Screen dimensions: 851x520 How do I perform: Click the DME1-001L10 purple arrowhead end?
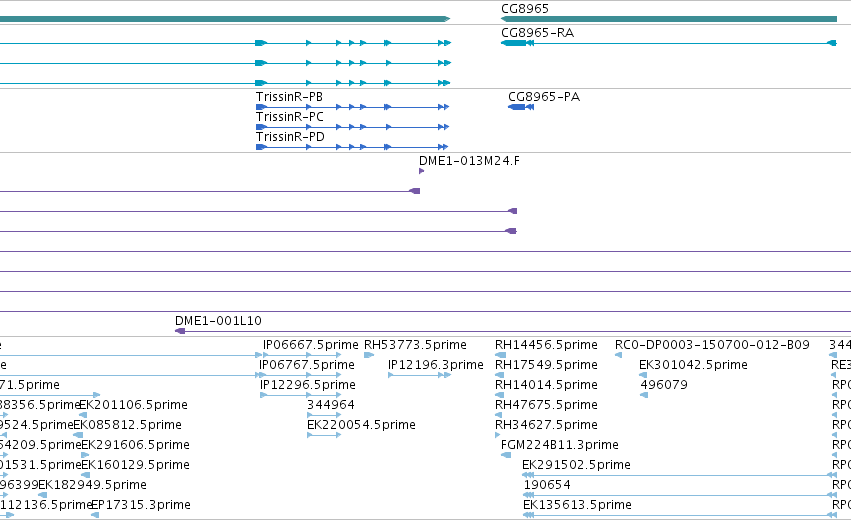tap(180, 331)
